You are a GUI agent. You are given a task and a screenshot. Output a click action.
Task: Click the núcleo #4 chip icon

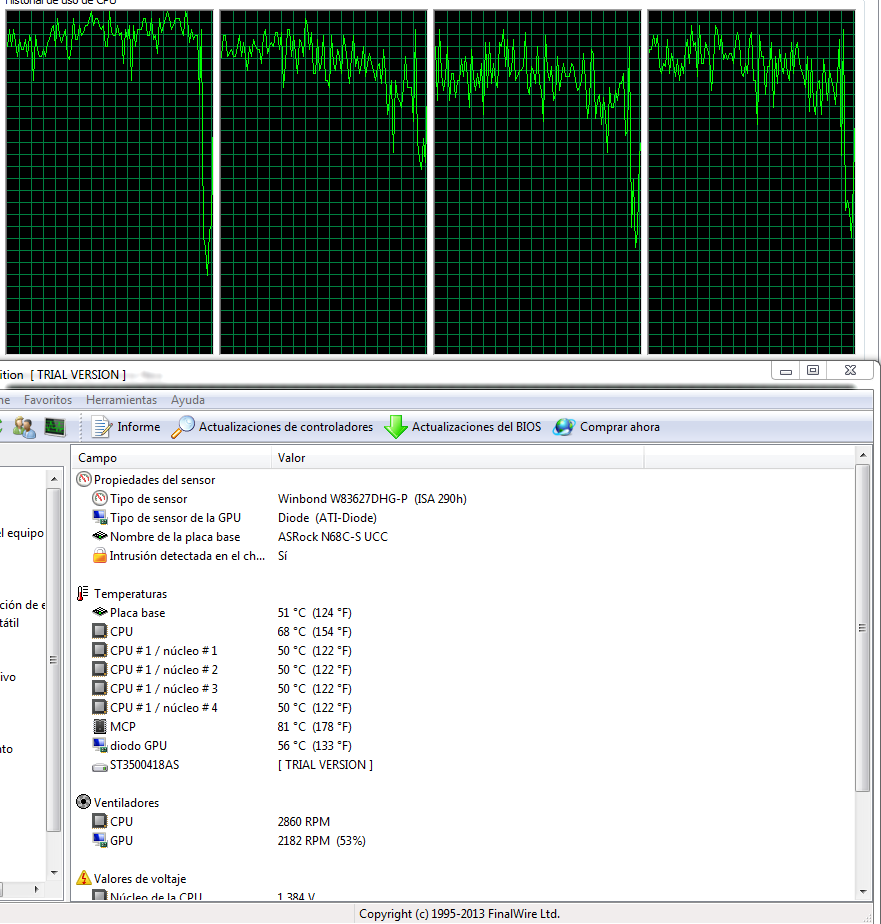pos(100,707)
